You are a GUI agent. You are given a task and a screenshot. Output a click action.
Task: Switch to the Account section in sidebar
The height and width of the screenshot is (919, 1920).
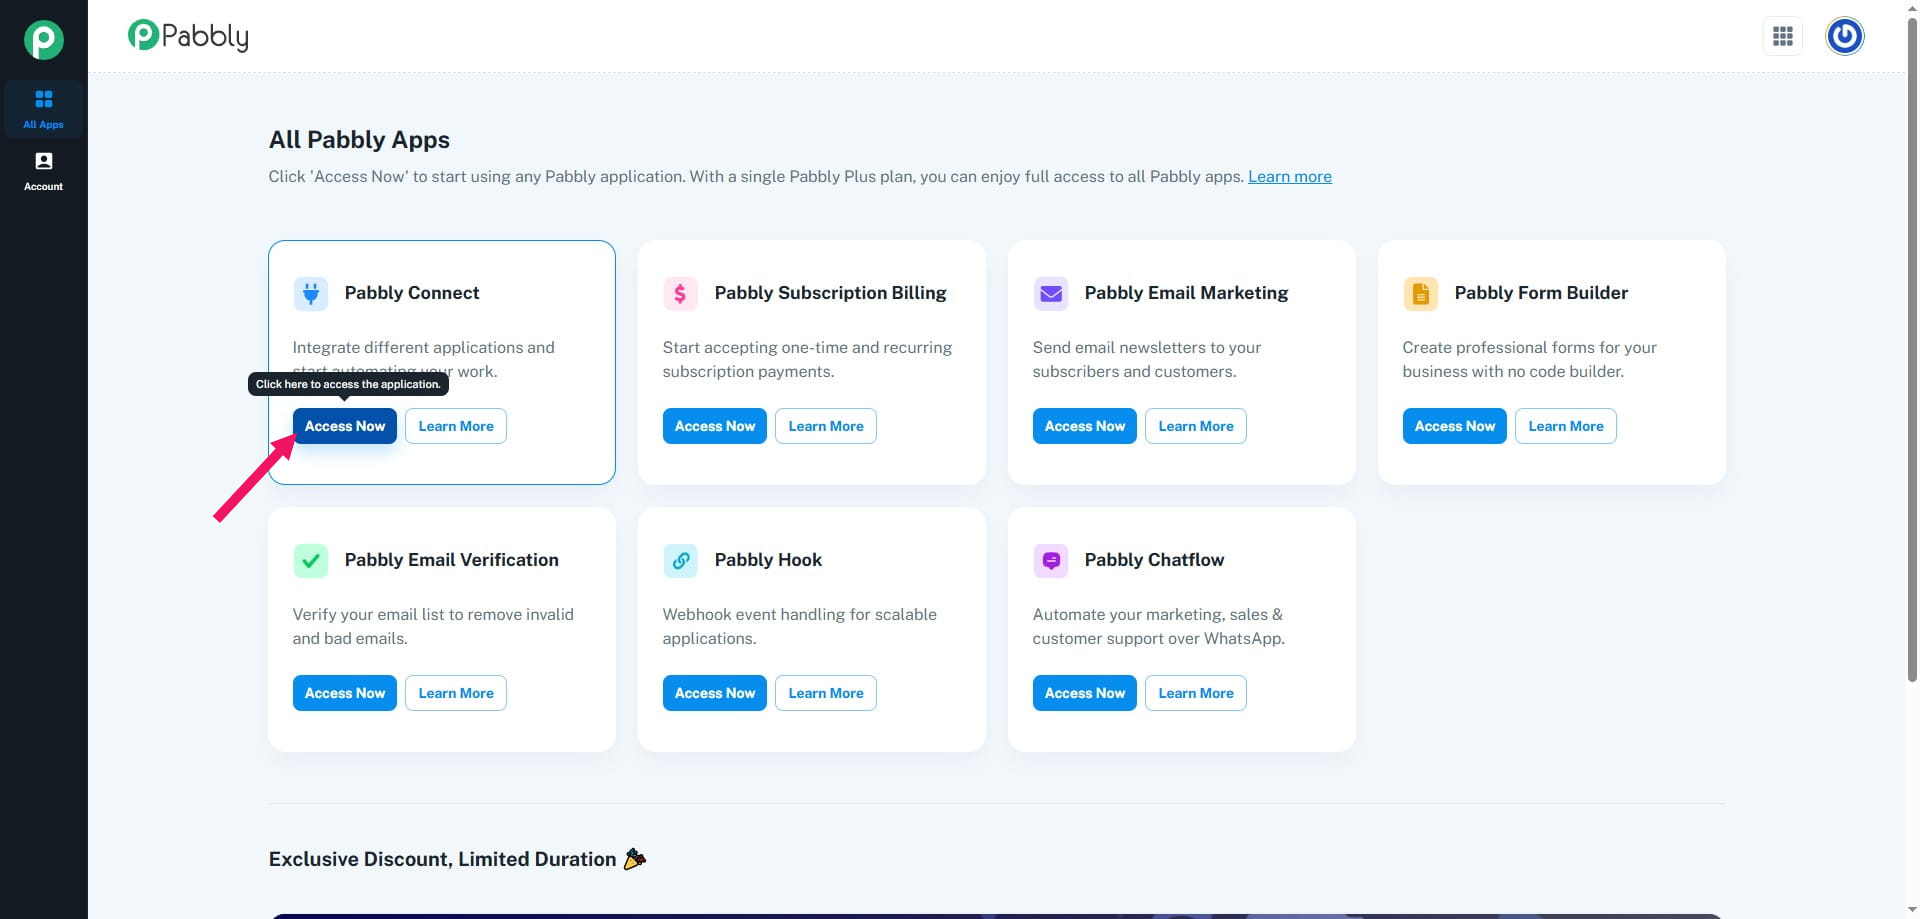point(43,171)
